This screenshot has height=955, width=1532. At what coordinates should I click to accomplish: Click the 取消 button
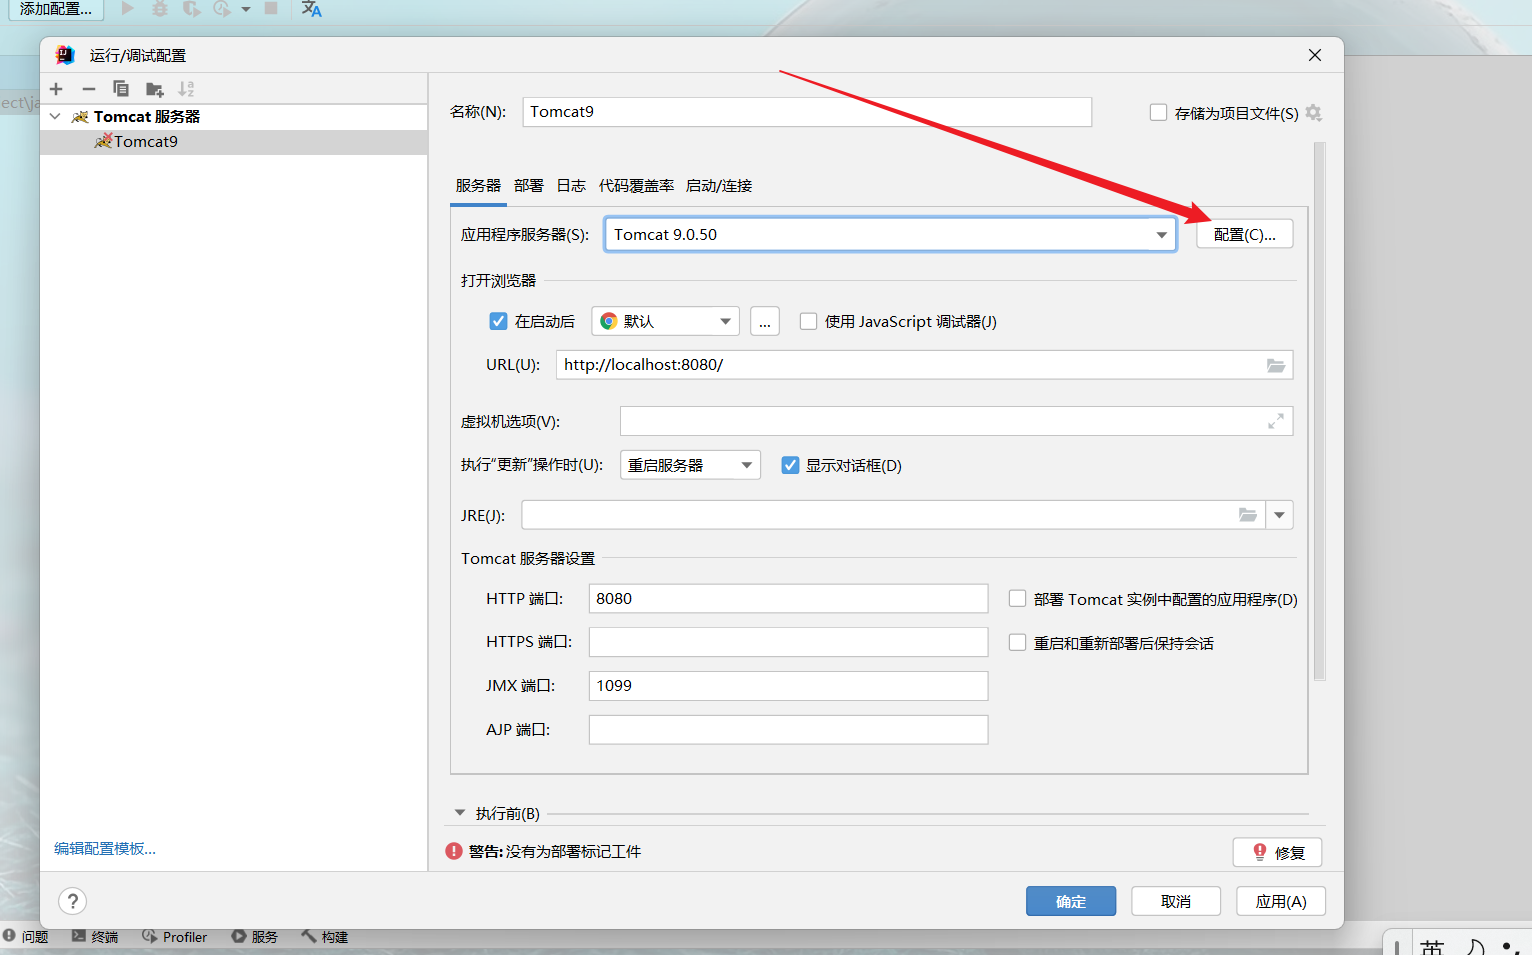[x=1176, y=901]
